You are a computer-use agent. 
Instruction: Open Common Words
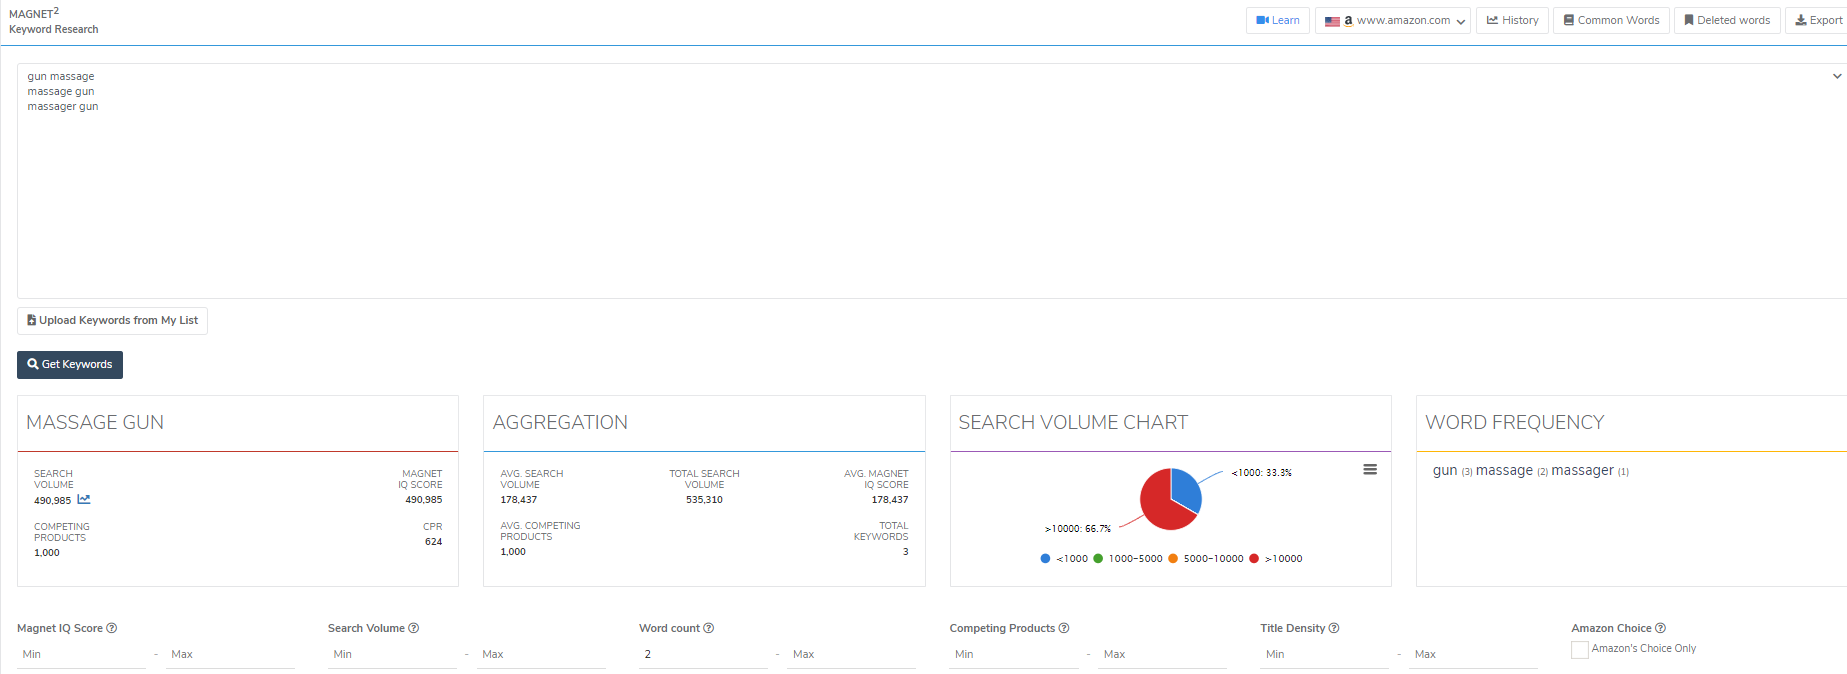tap(1611, 20)
